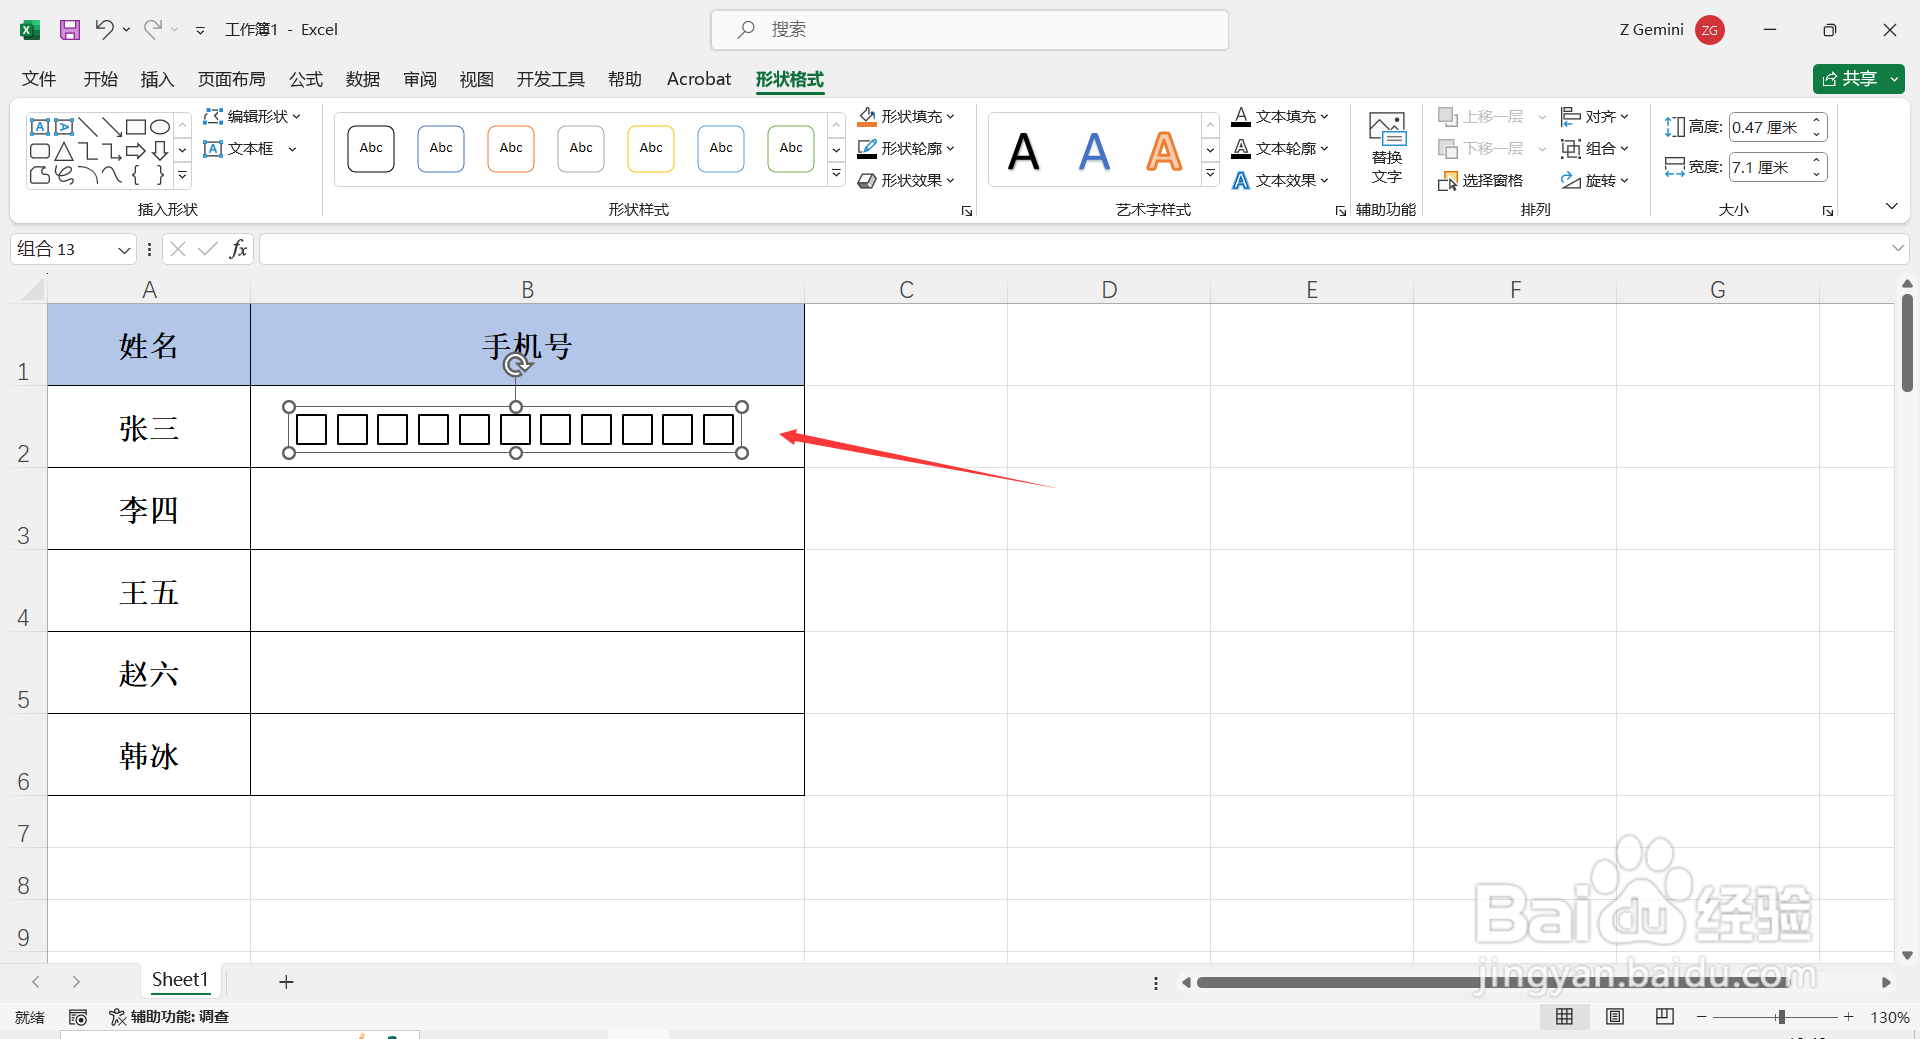The width and height of the screenshot is (1920, 1039).
Task: Open the 编辑形状 dropdown
Action: point(252,115)
